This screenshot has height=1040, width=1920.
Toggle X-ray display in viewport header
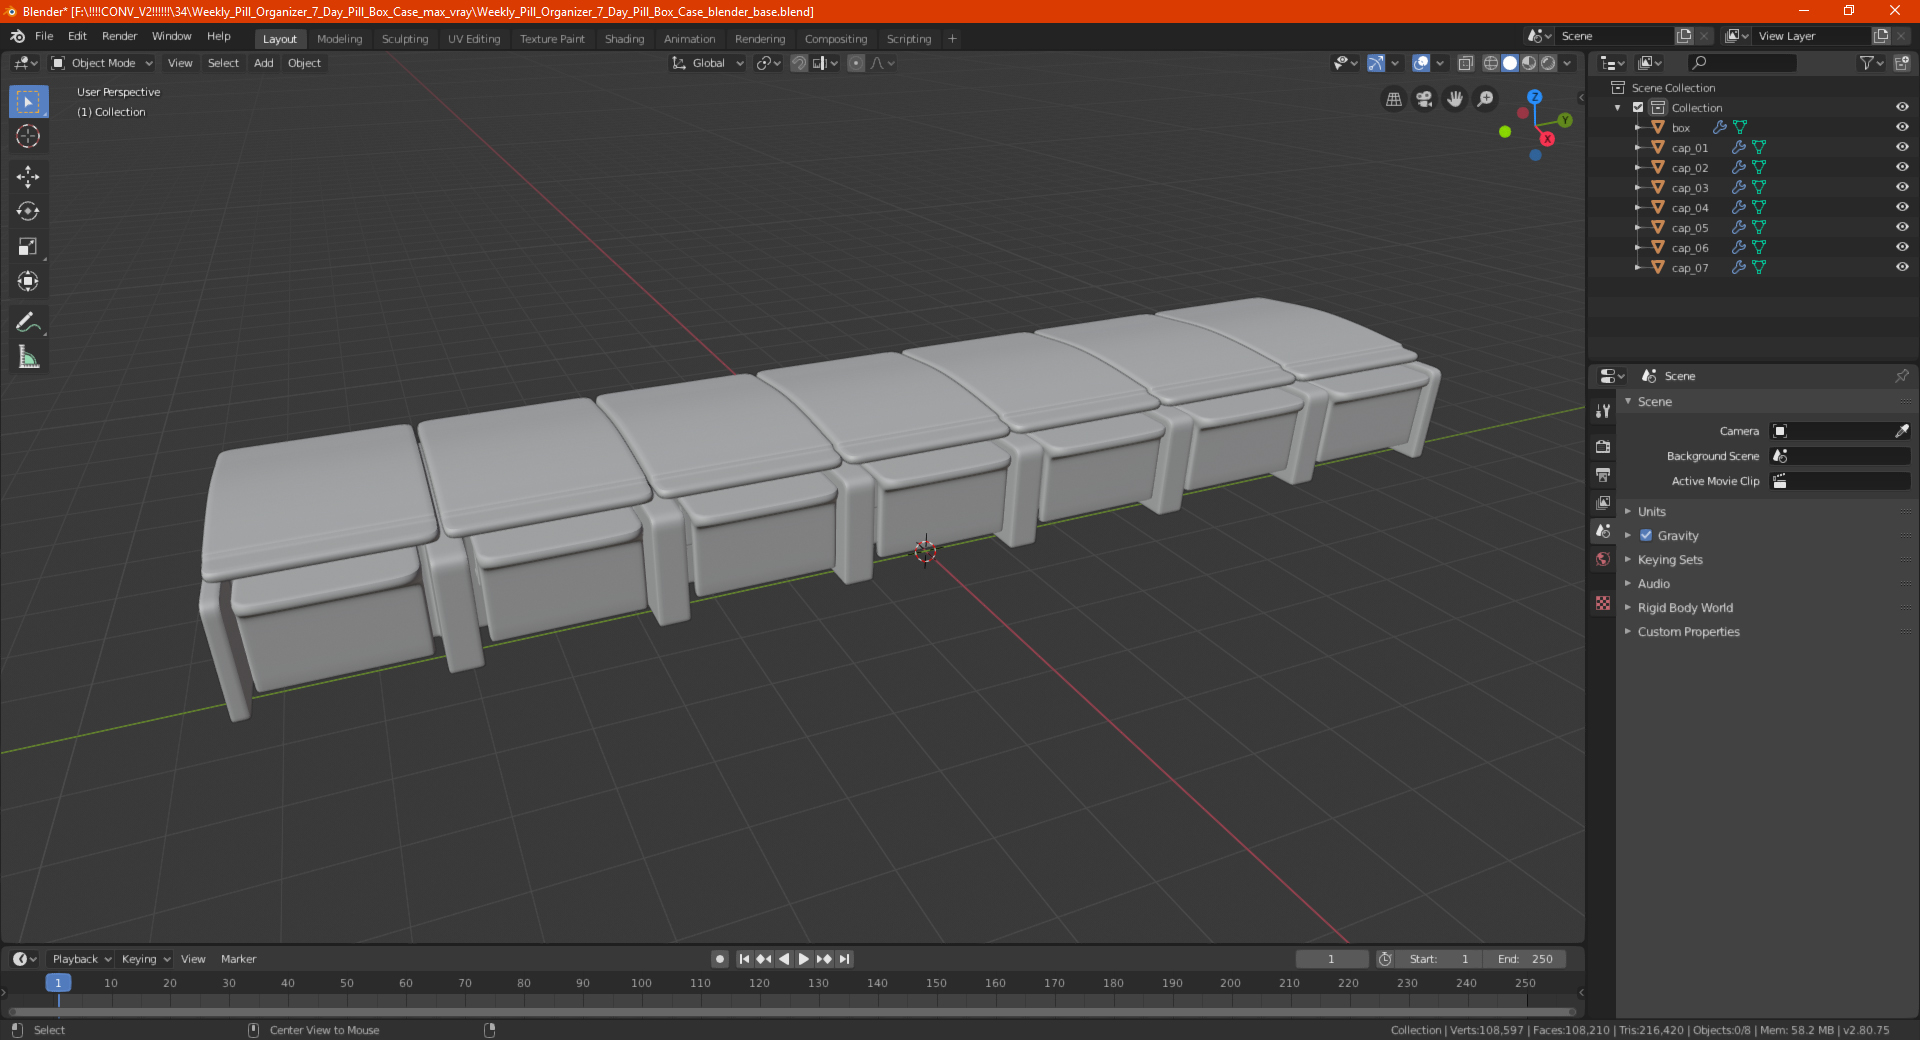pyautogui.click(x=1465, y=63)
